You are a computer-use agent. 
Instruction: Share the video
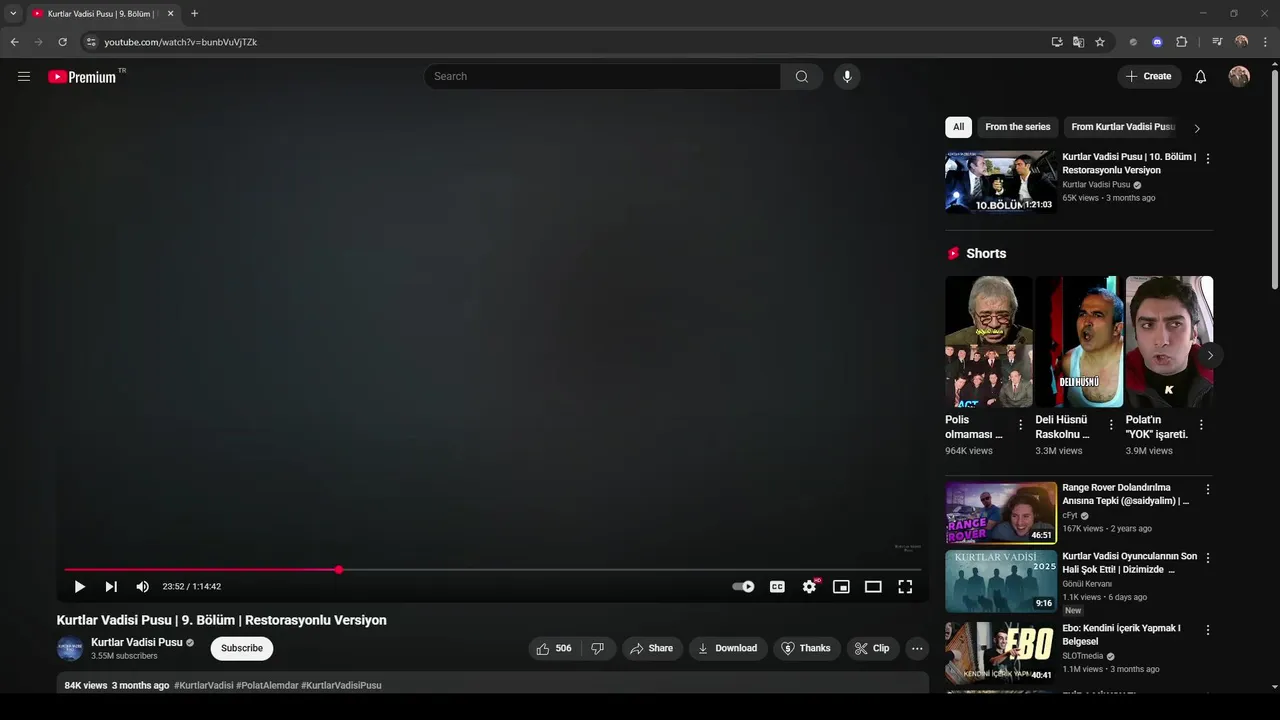[x=652, y=648]
